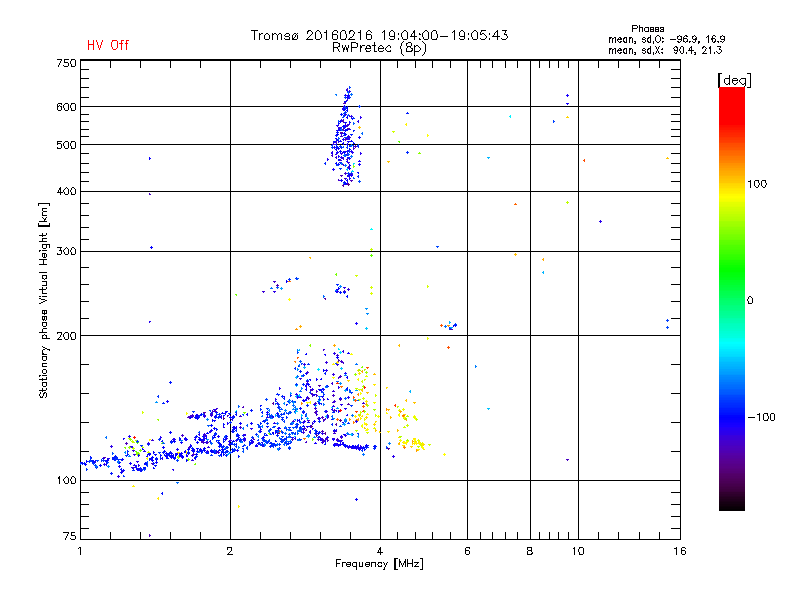
Task: Select the Tromsø date-time title text
Action: pos(379,35)
